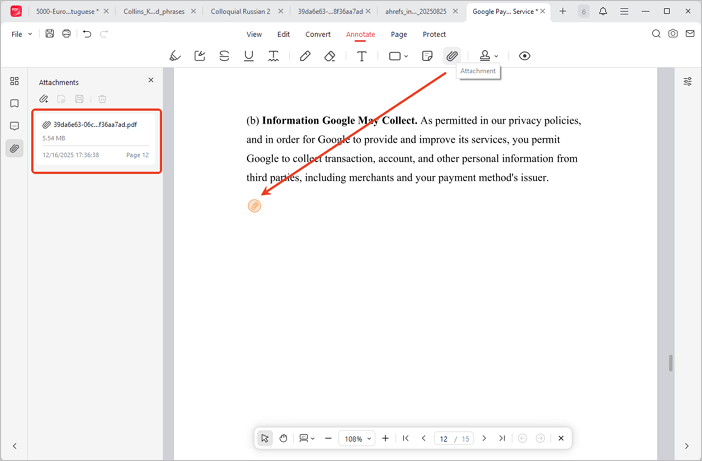Open the Annotate tab
The width and height of the screenshot is (702, 461).
360,34
